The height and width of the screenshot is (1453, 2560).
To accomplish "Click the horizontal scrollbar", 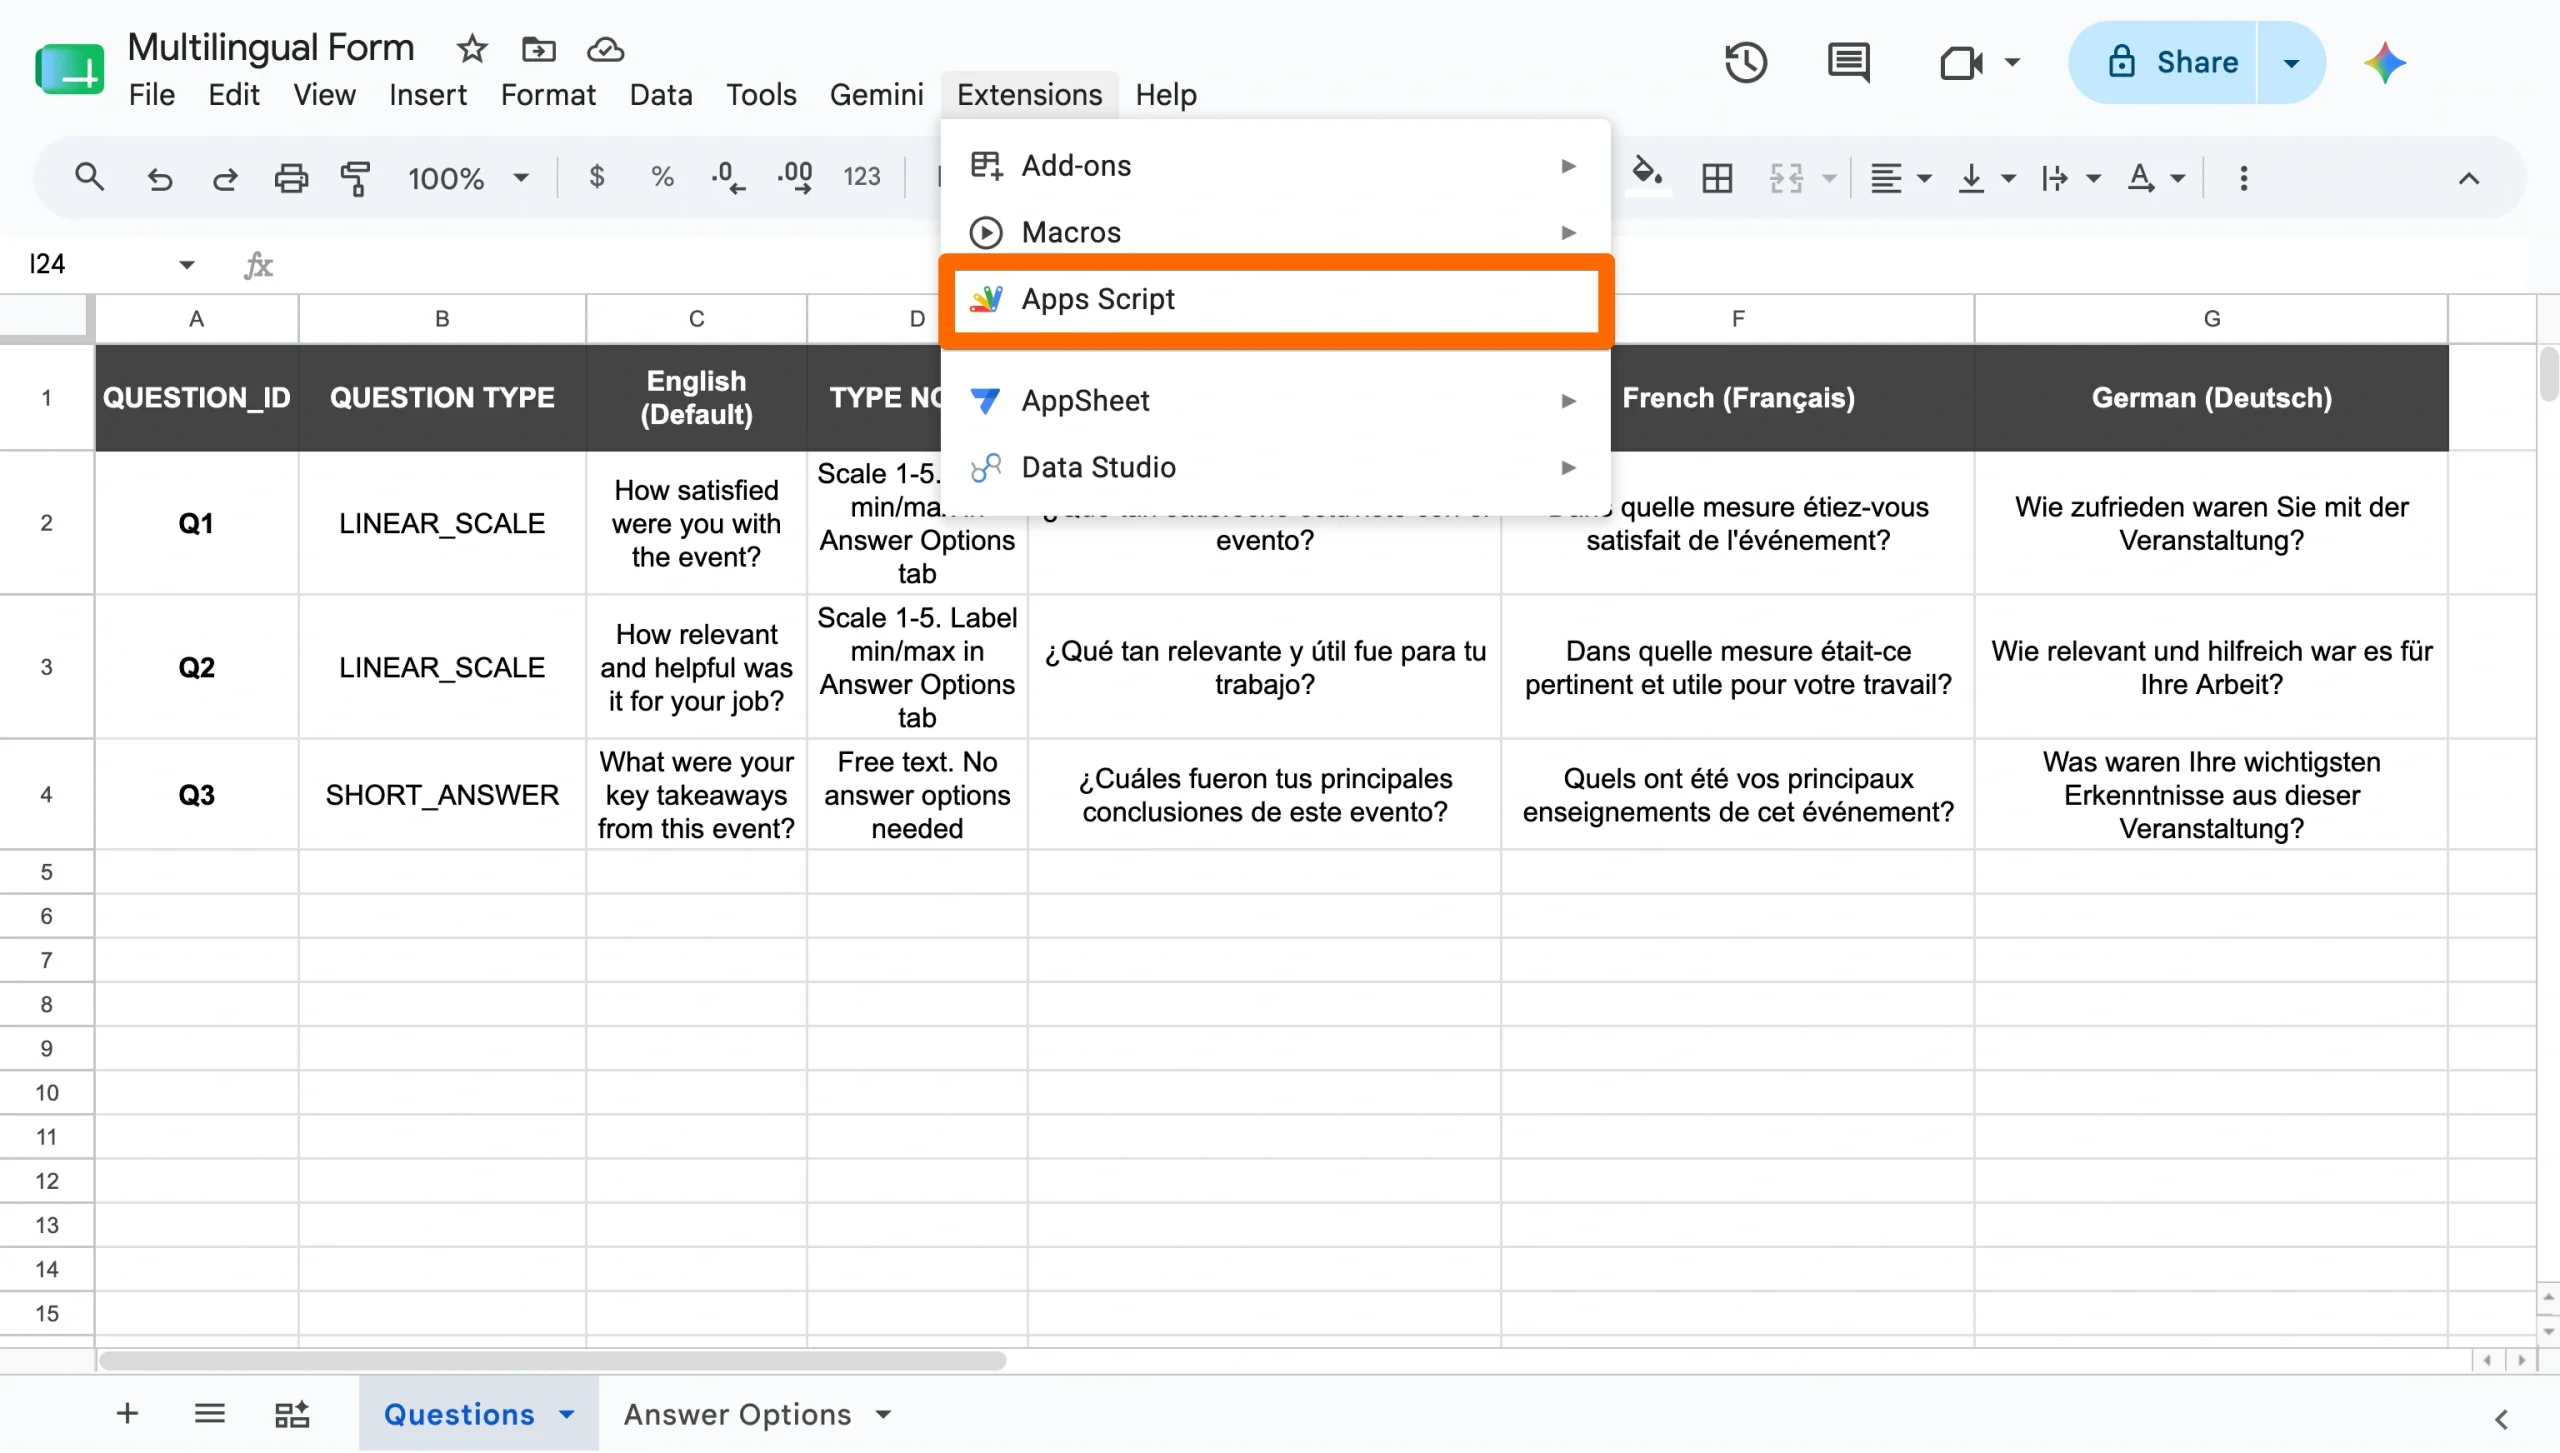I will click(x=553, y=1362).
